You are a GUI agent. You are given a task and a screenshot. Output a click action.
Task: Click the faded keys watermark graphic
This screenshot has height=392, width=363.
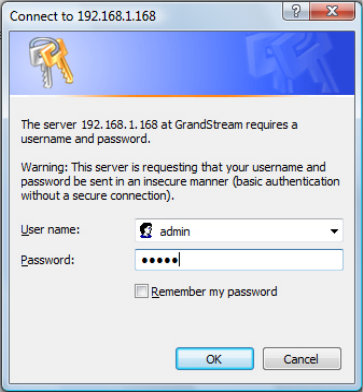292,63
